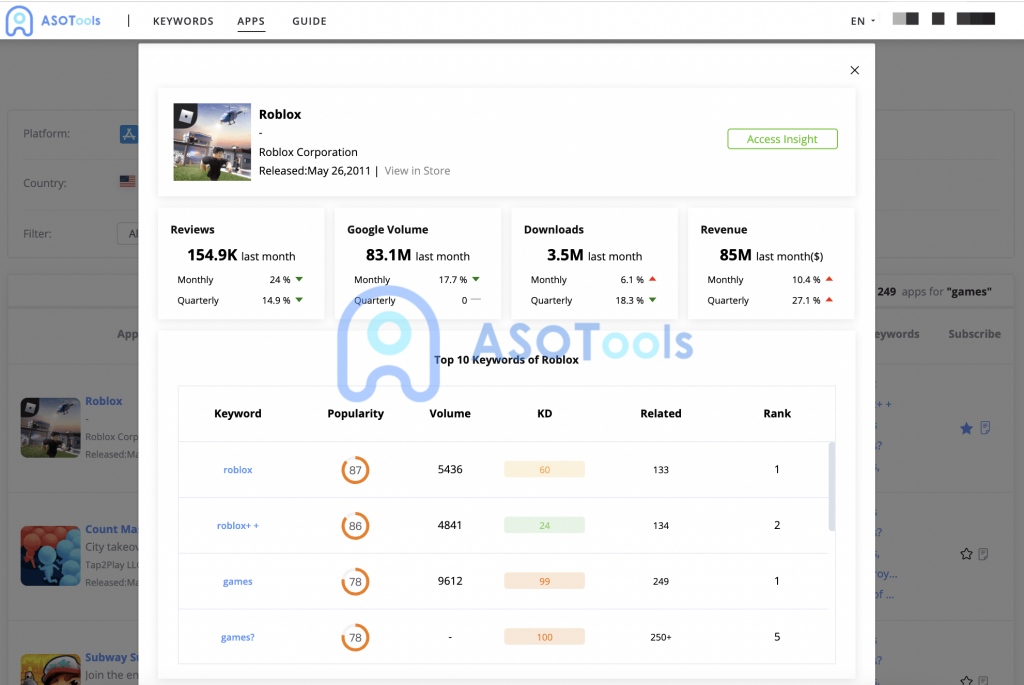The height and width of the screenshot is (685, 1024).
Task: Click the Volume column header
Action: (450, 413)
